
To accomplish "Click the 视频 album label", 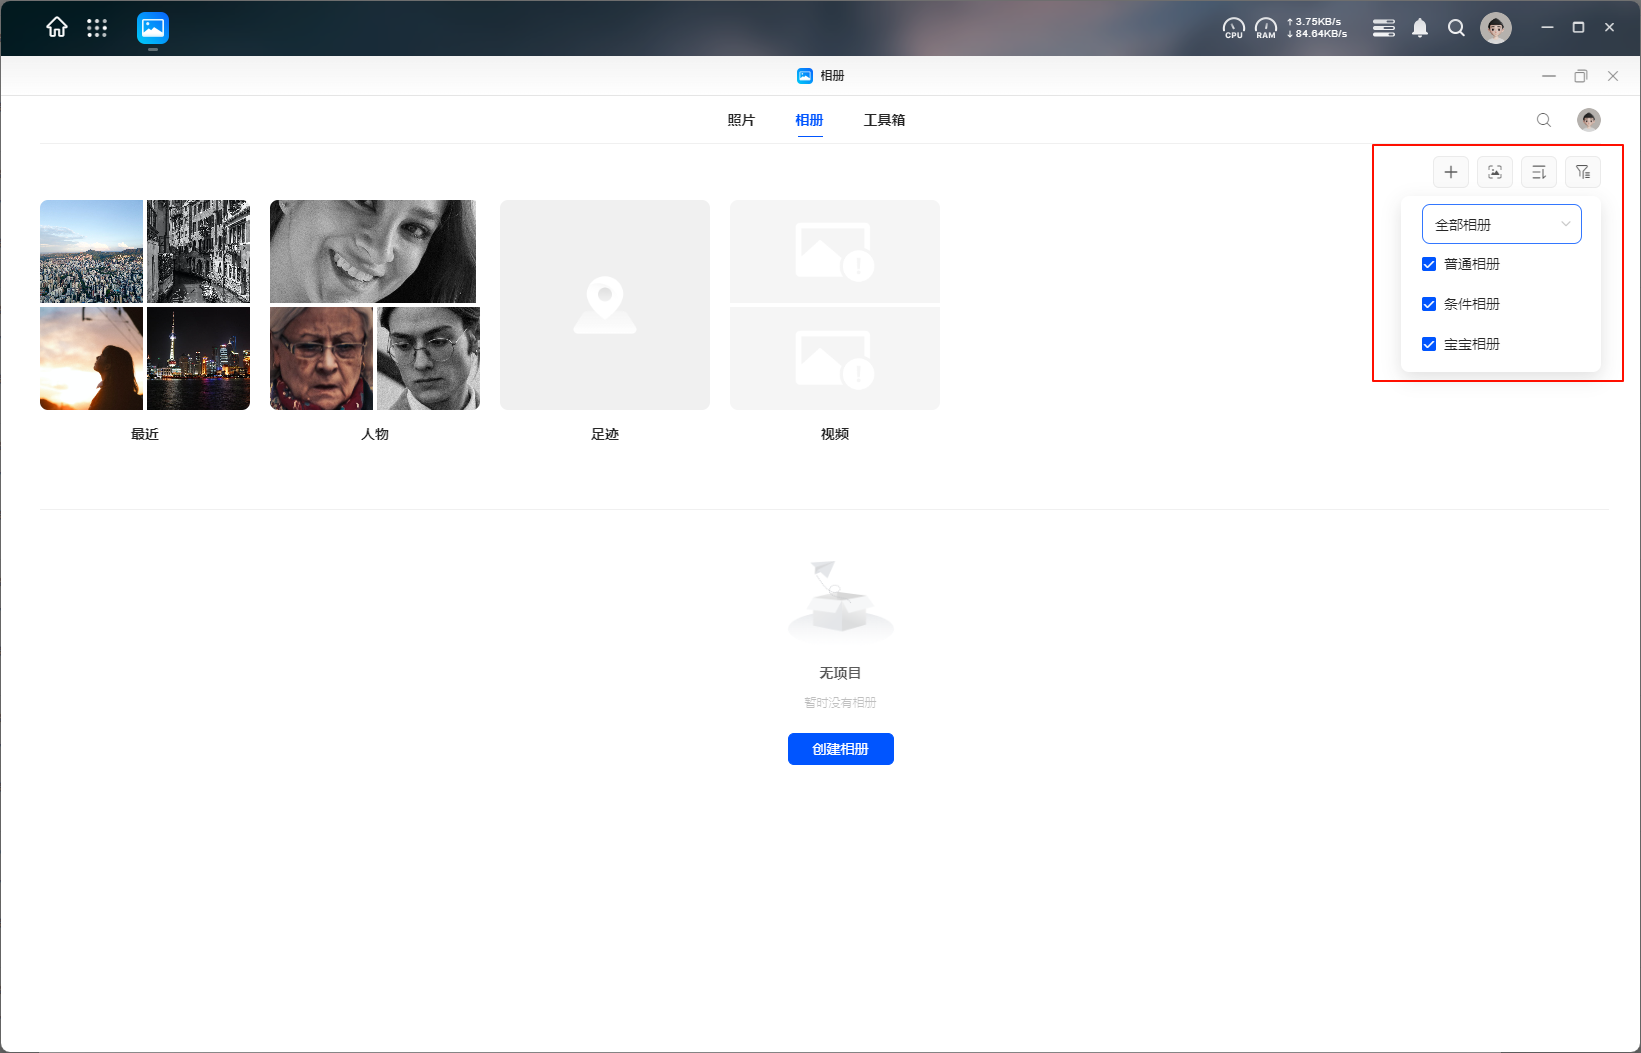I will (x=835, y=434).
